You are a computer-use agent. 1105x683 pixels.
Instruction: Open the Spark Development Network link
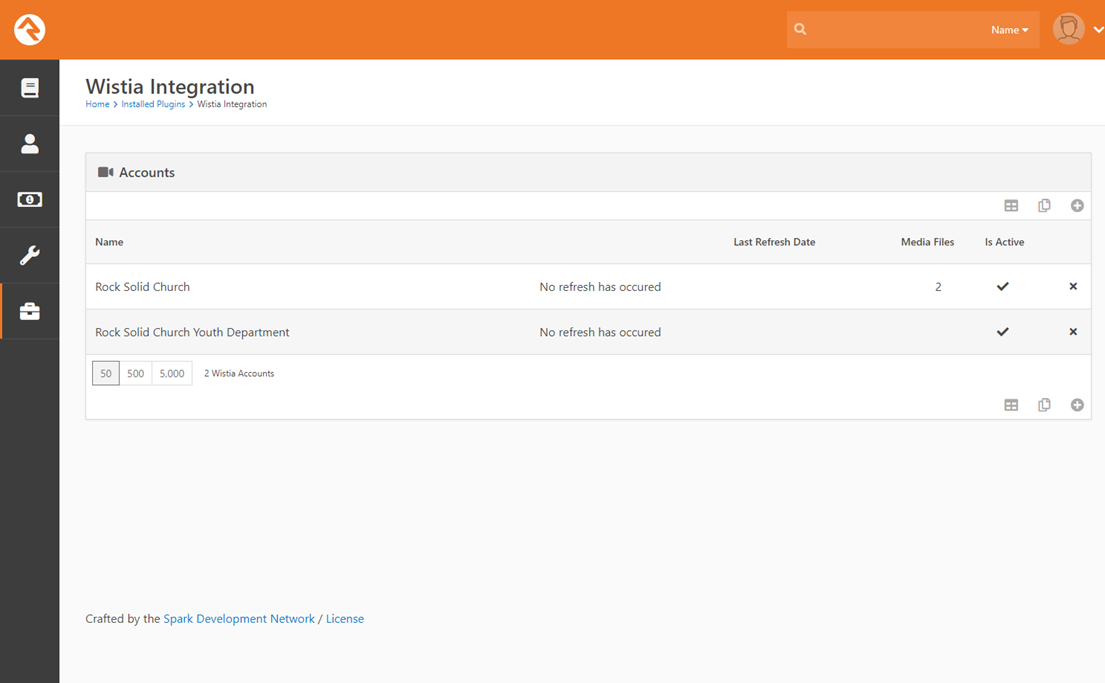tap(239, 619)
